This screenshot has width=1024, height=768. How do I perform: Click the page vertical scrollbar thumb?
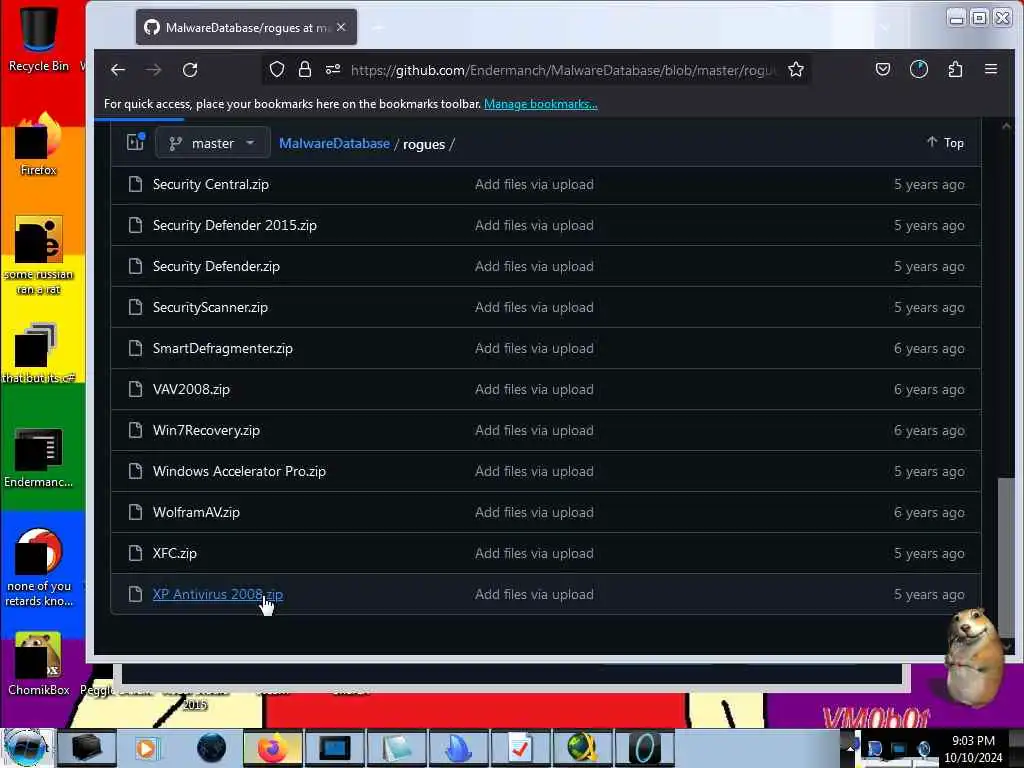point(1006,559)
